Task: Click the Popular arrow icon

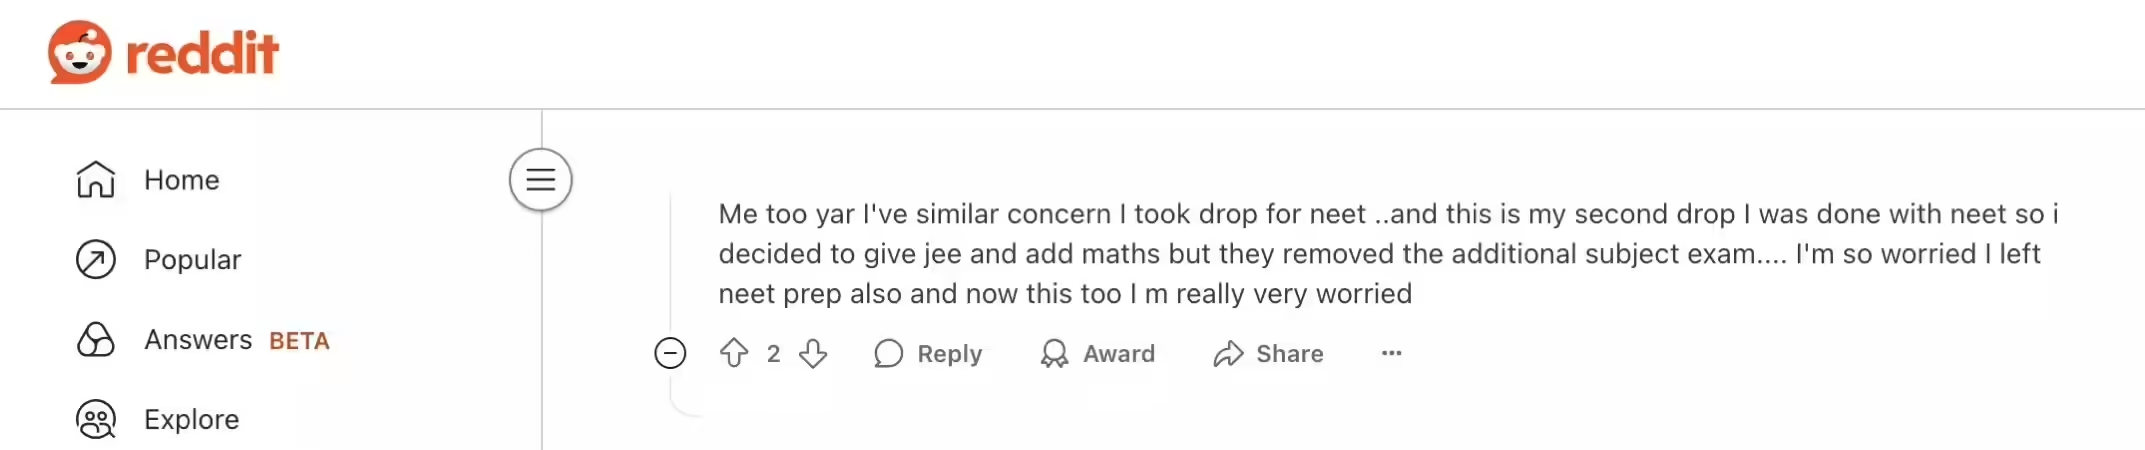Action: coord(96,260)
